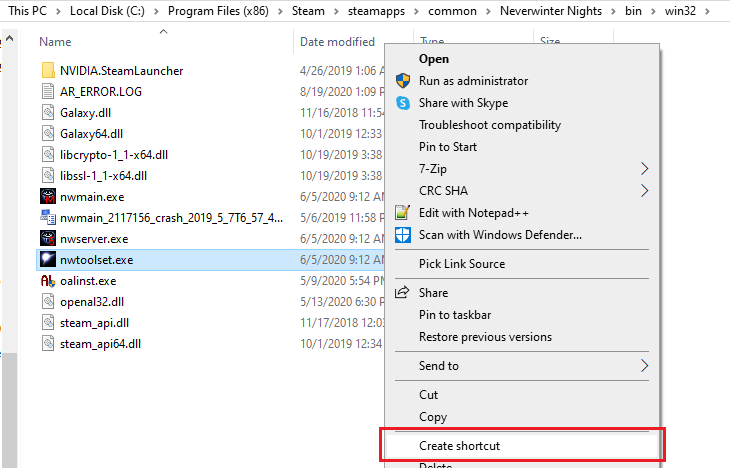
Task: Navigate to Local Disk (C:) breadcrumb
Action: click(107, 11)
